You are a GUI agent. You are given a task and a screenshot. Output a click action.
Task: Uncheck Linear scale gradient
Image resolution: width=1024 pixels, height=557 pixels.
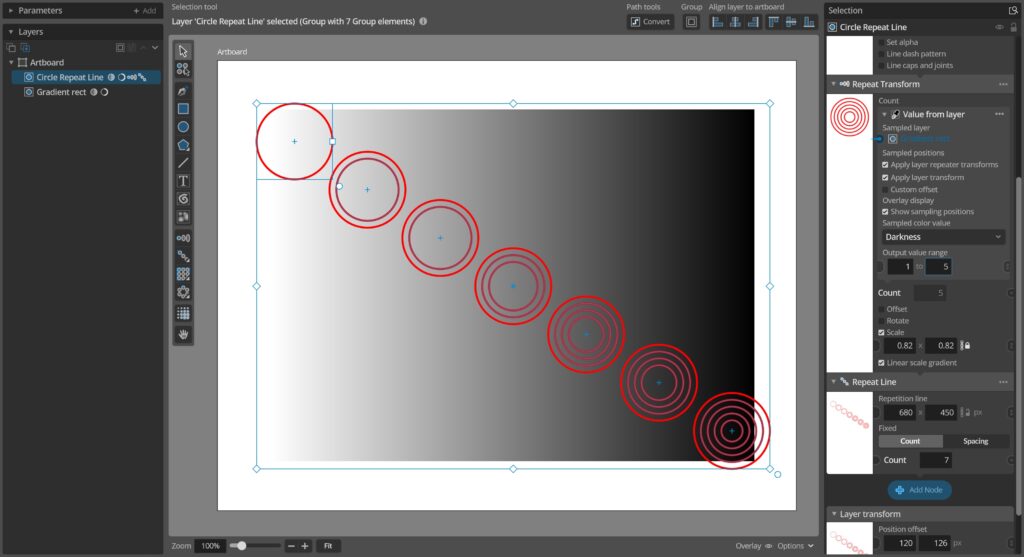[x=881, y=363]
